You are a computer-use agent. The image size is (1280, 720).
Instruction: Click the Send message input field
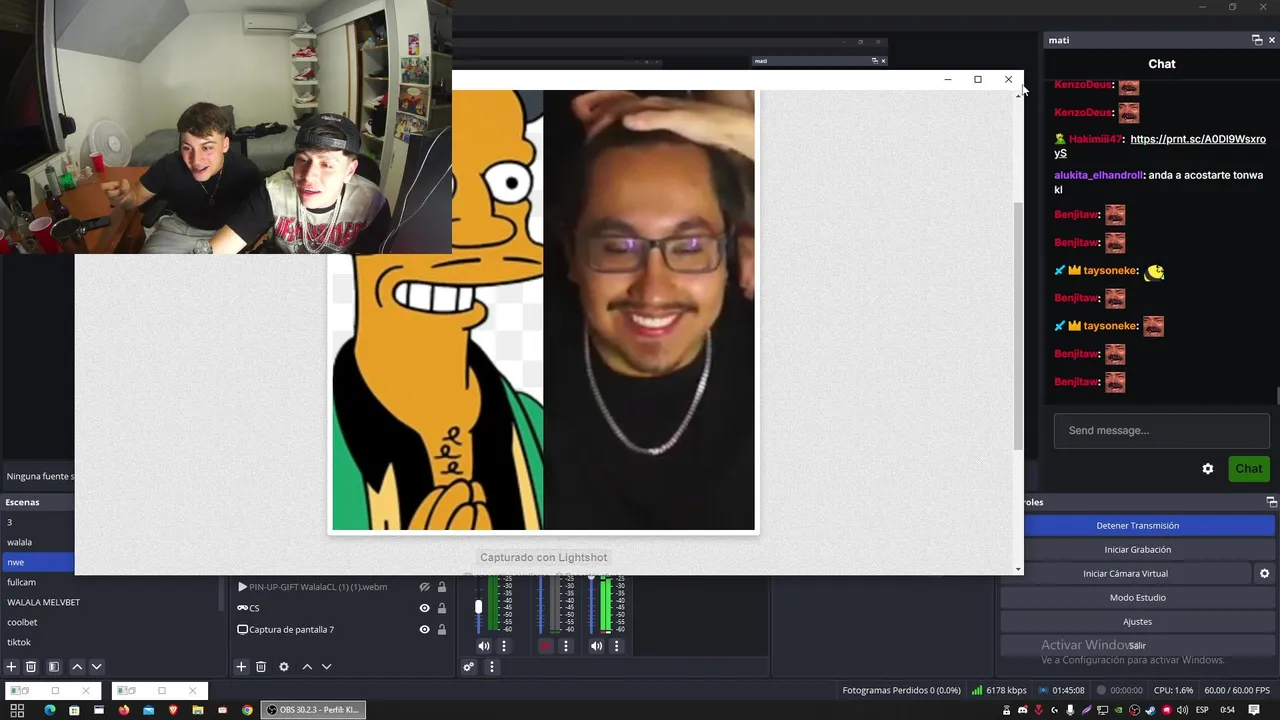[x=1161, y=431]
